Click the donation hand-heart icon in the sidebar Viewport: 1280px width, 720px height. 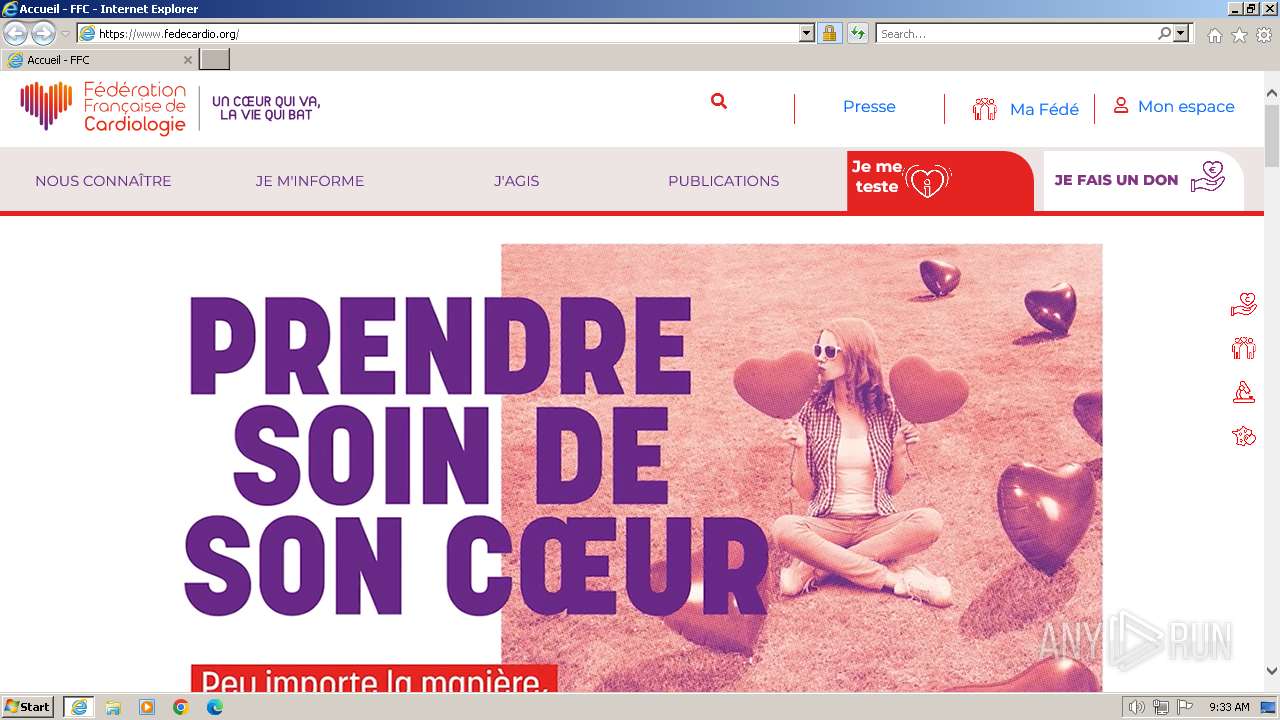(x=1243, y=304)
